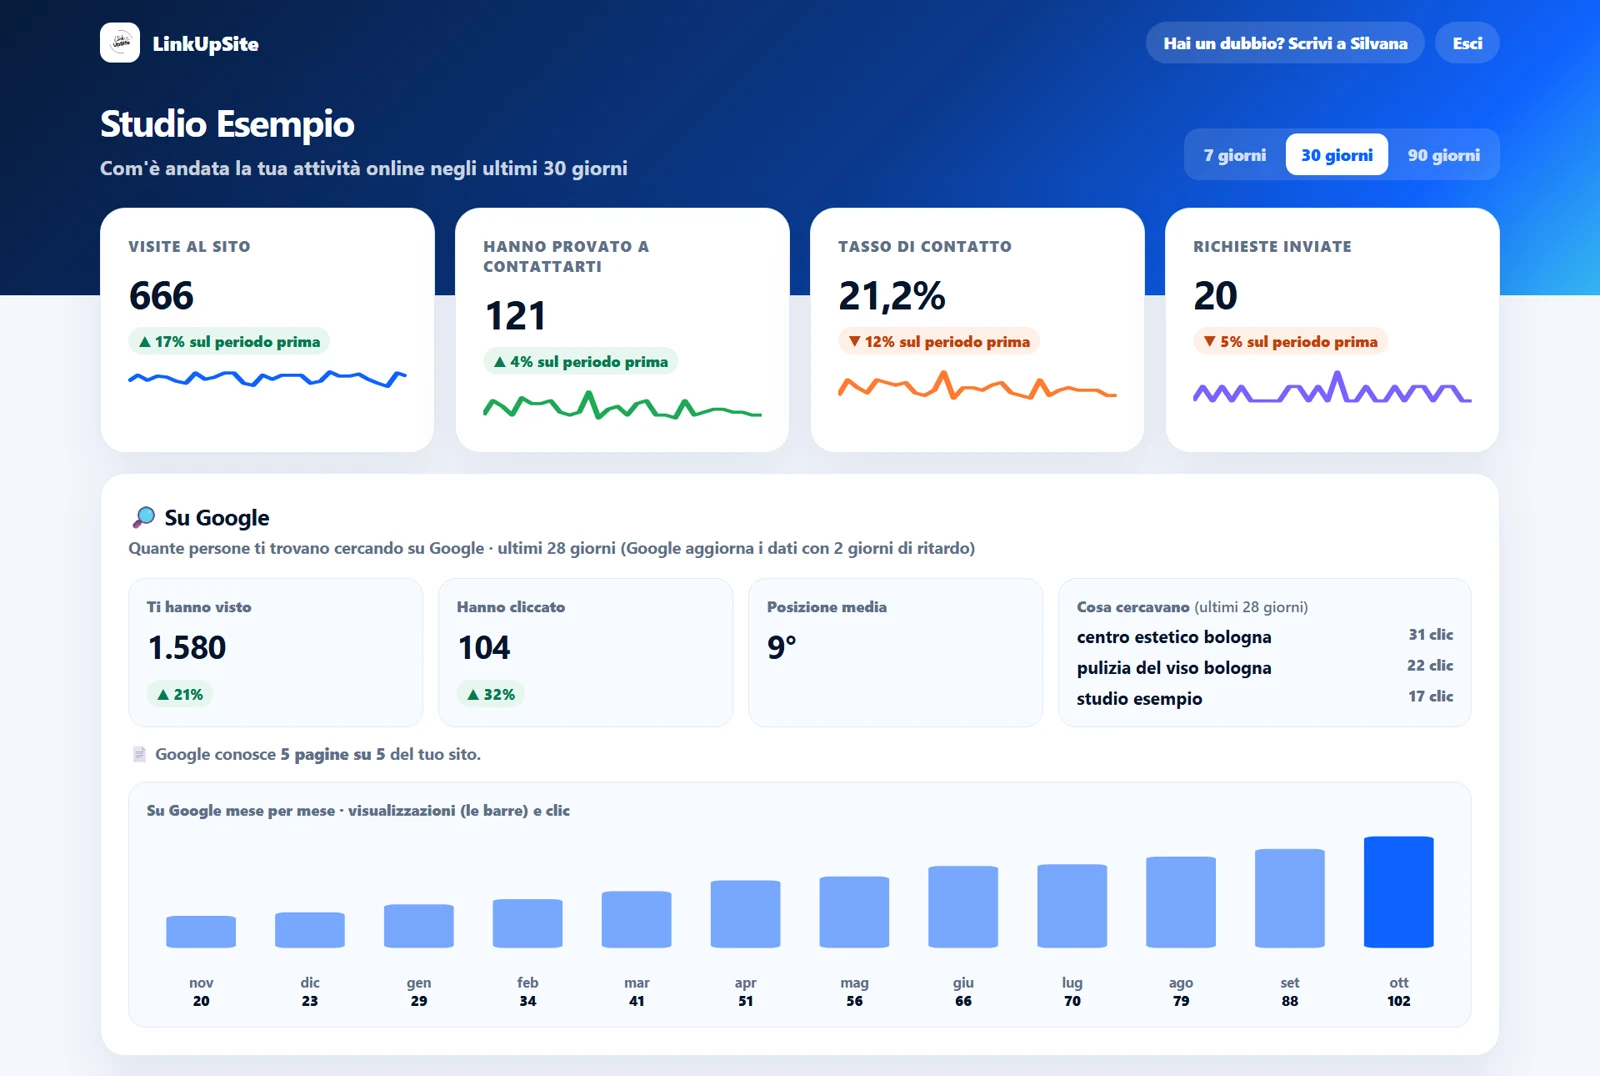Click the 5% sul periodo prima badge
The width and height of the screenshot is (1600, 1076).
click(x=1290, y=342)
